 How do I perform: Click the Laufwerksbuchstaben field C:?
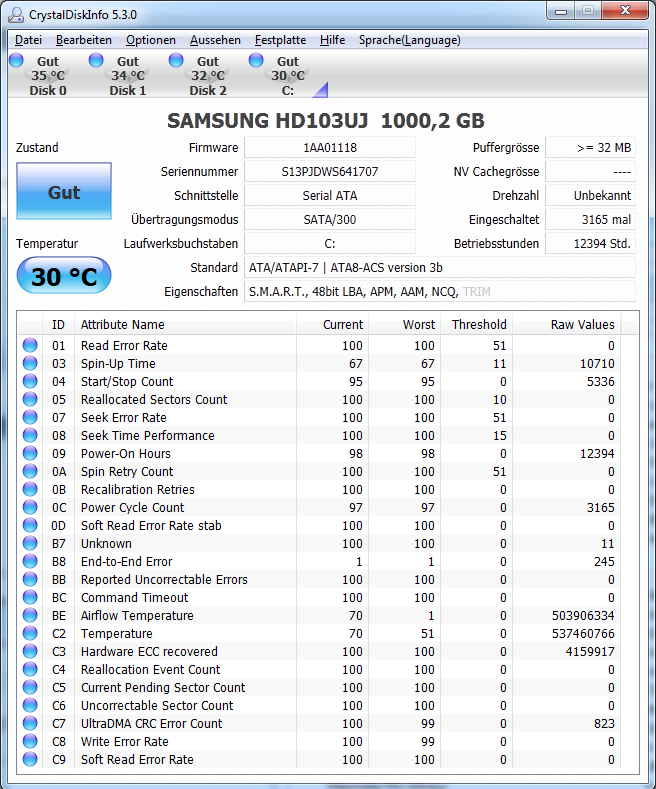click(330, 244)
